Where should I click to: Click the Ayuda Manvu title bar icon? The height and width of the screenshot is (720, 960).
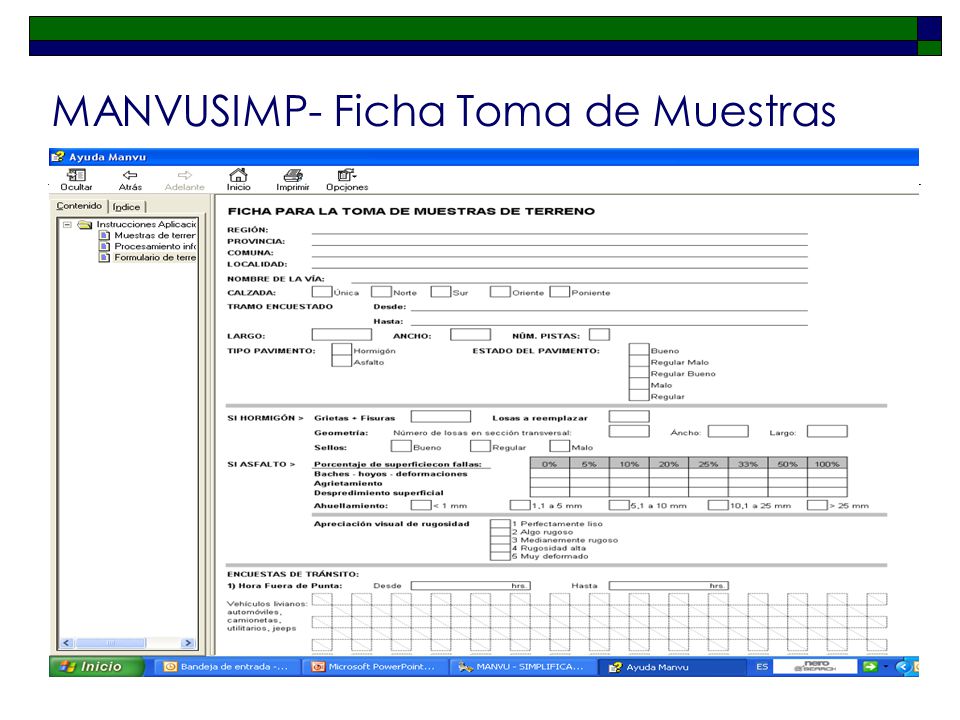tap(58, 157)
